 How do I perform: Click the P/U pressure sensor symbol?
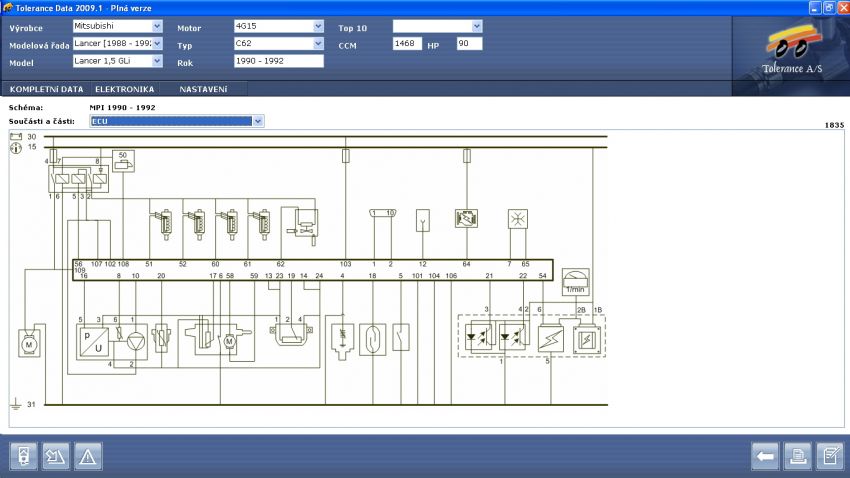[96, 340]
